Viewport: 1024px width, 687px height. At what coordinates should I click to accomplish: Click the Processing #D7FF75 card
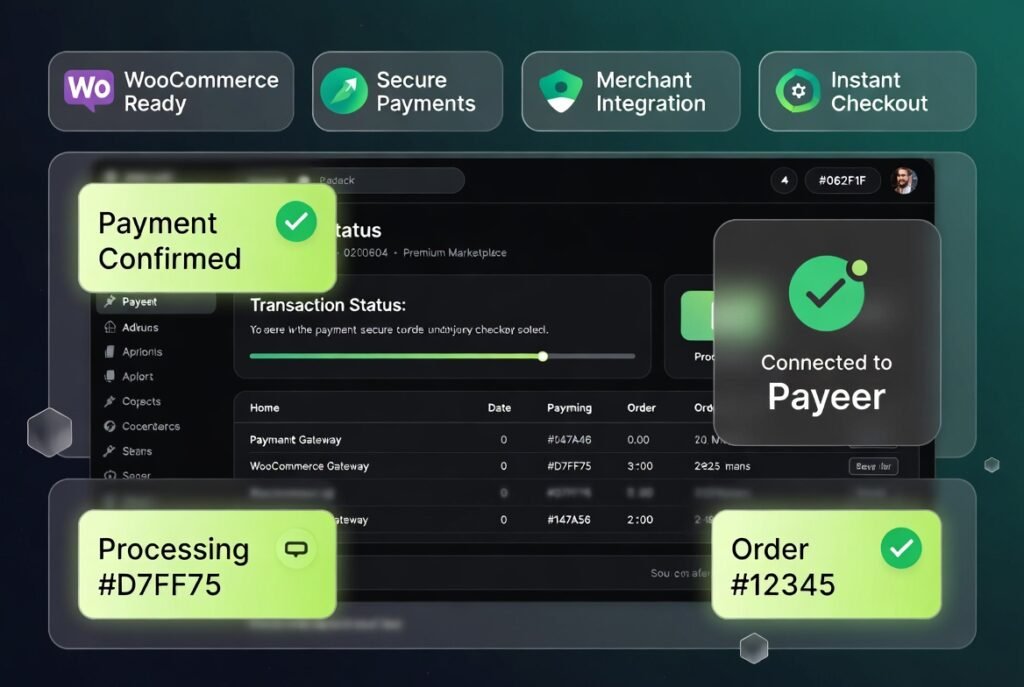[x=207, y=564]
